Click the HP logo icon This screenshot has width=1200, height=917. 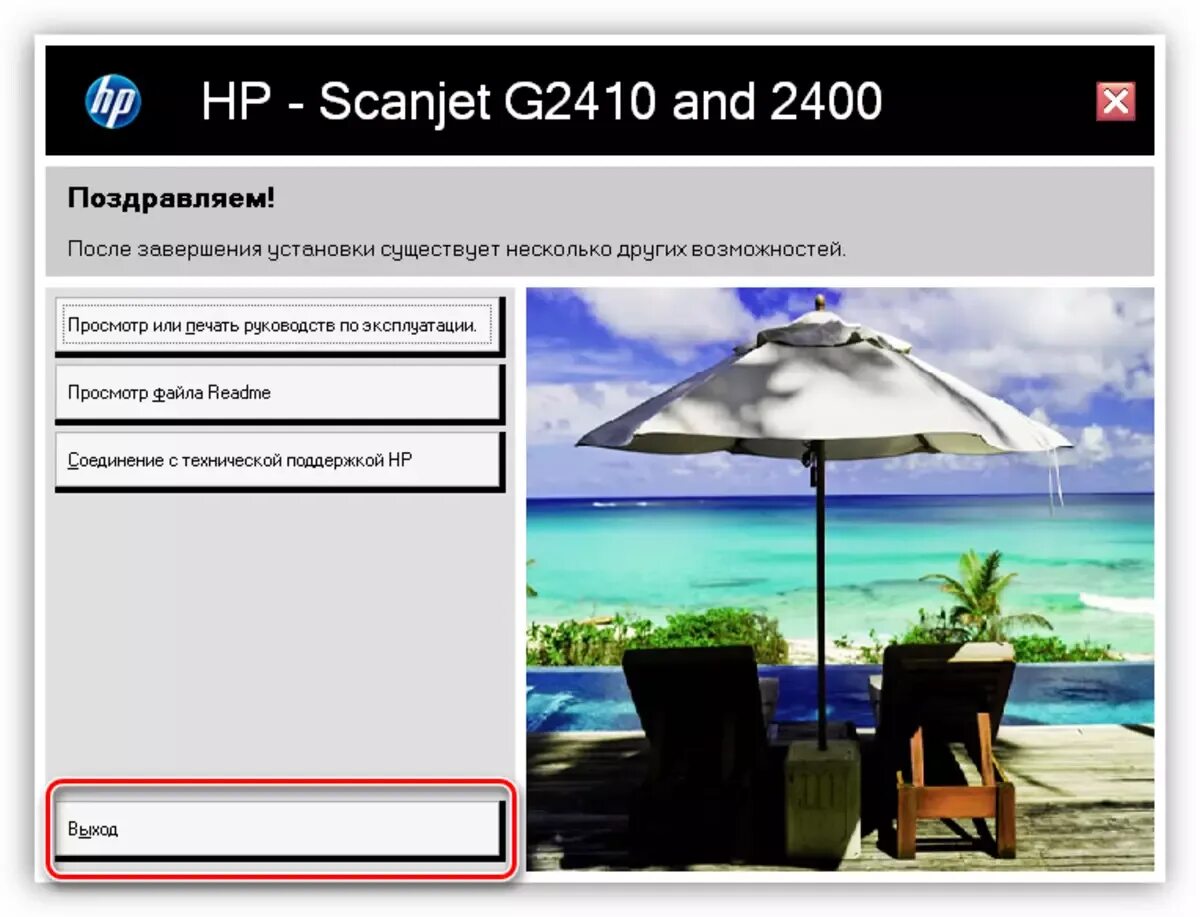(x=113, y=102)
